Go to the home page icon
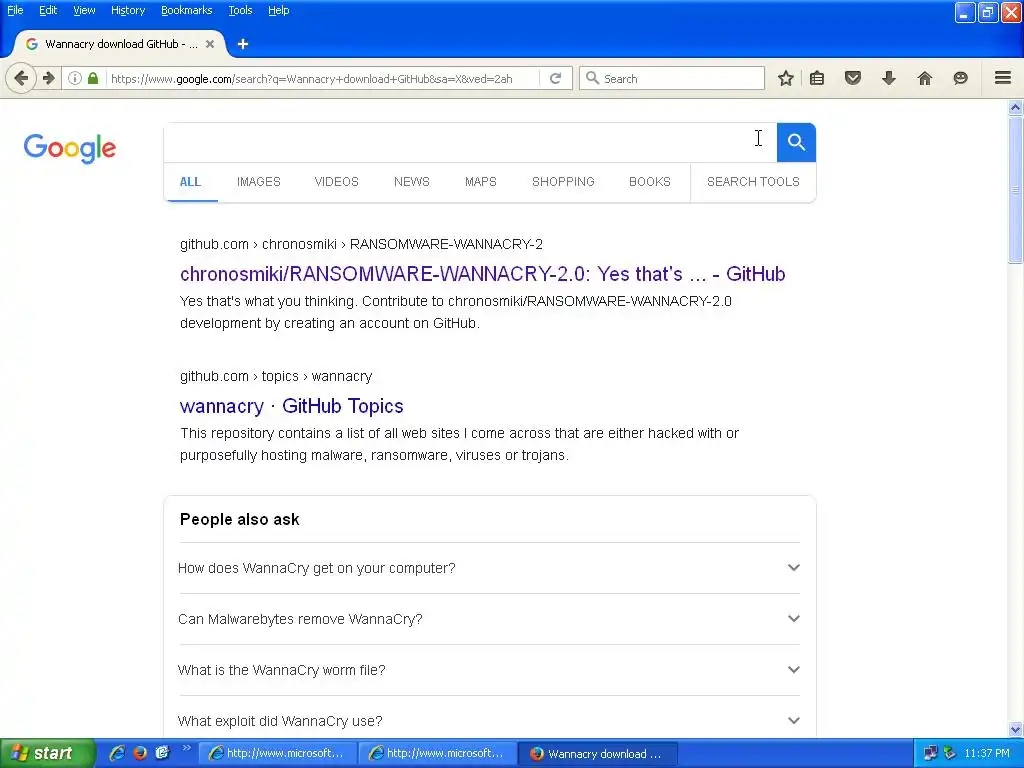The height and width of the screenshot is (768, 1024). pyautogui.click(x=925, y=78)
